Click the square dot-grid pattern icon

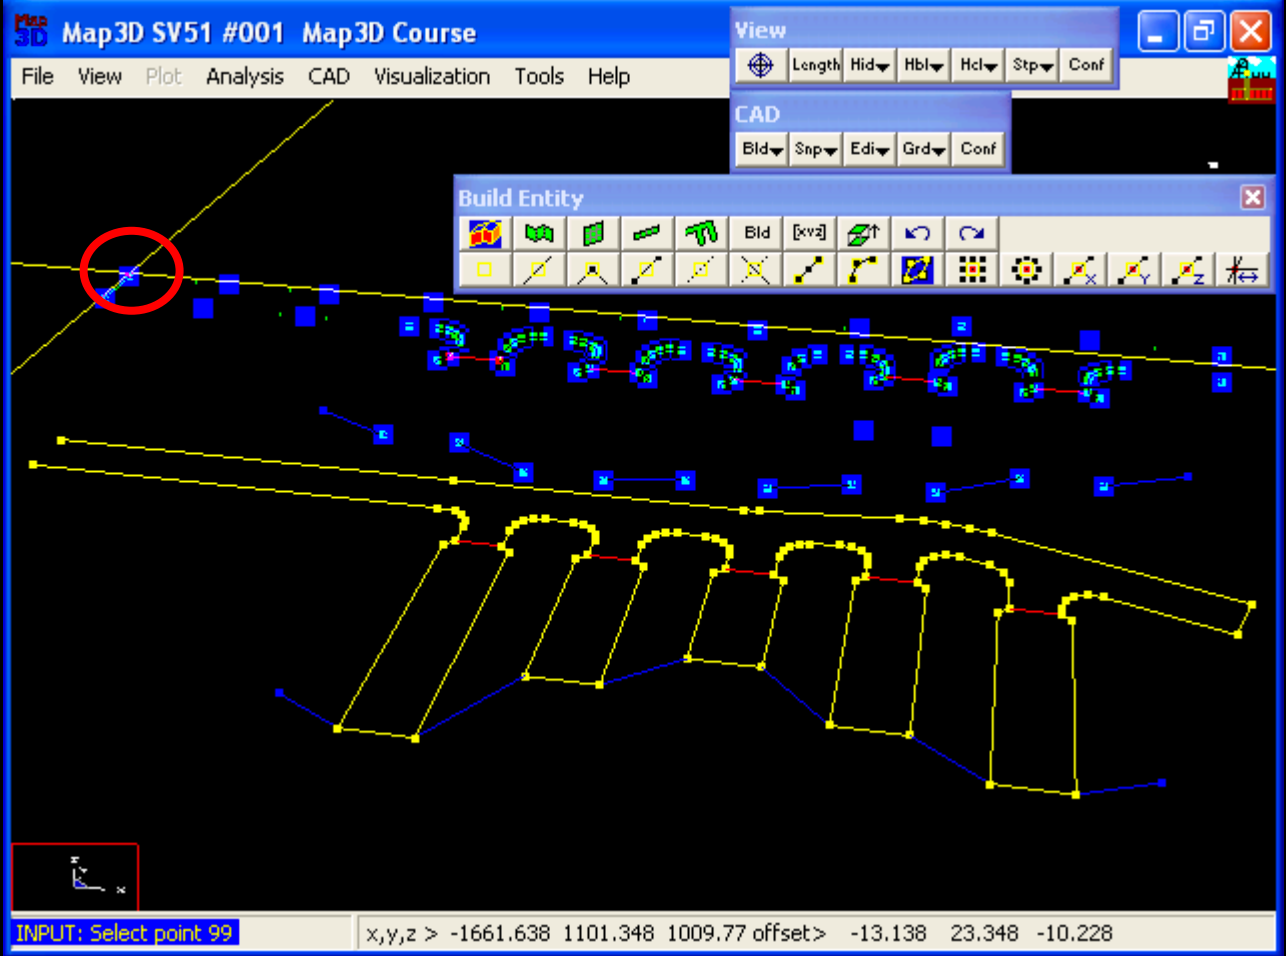point(972,270)
